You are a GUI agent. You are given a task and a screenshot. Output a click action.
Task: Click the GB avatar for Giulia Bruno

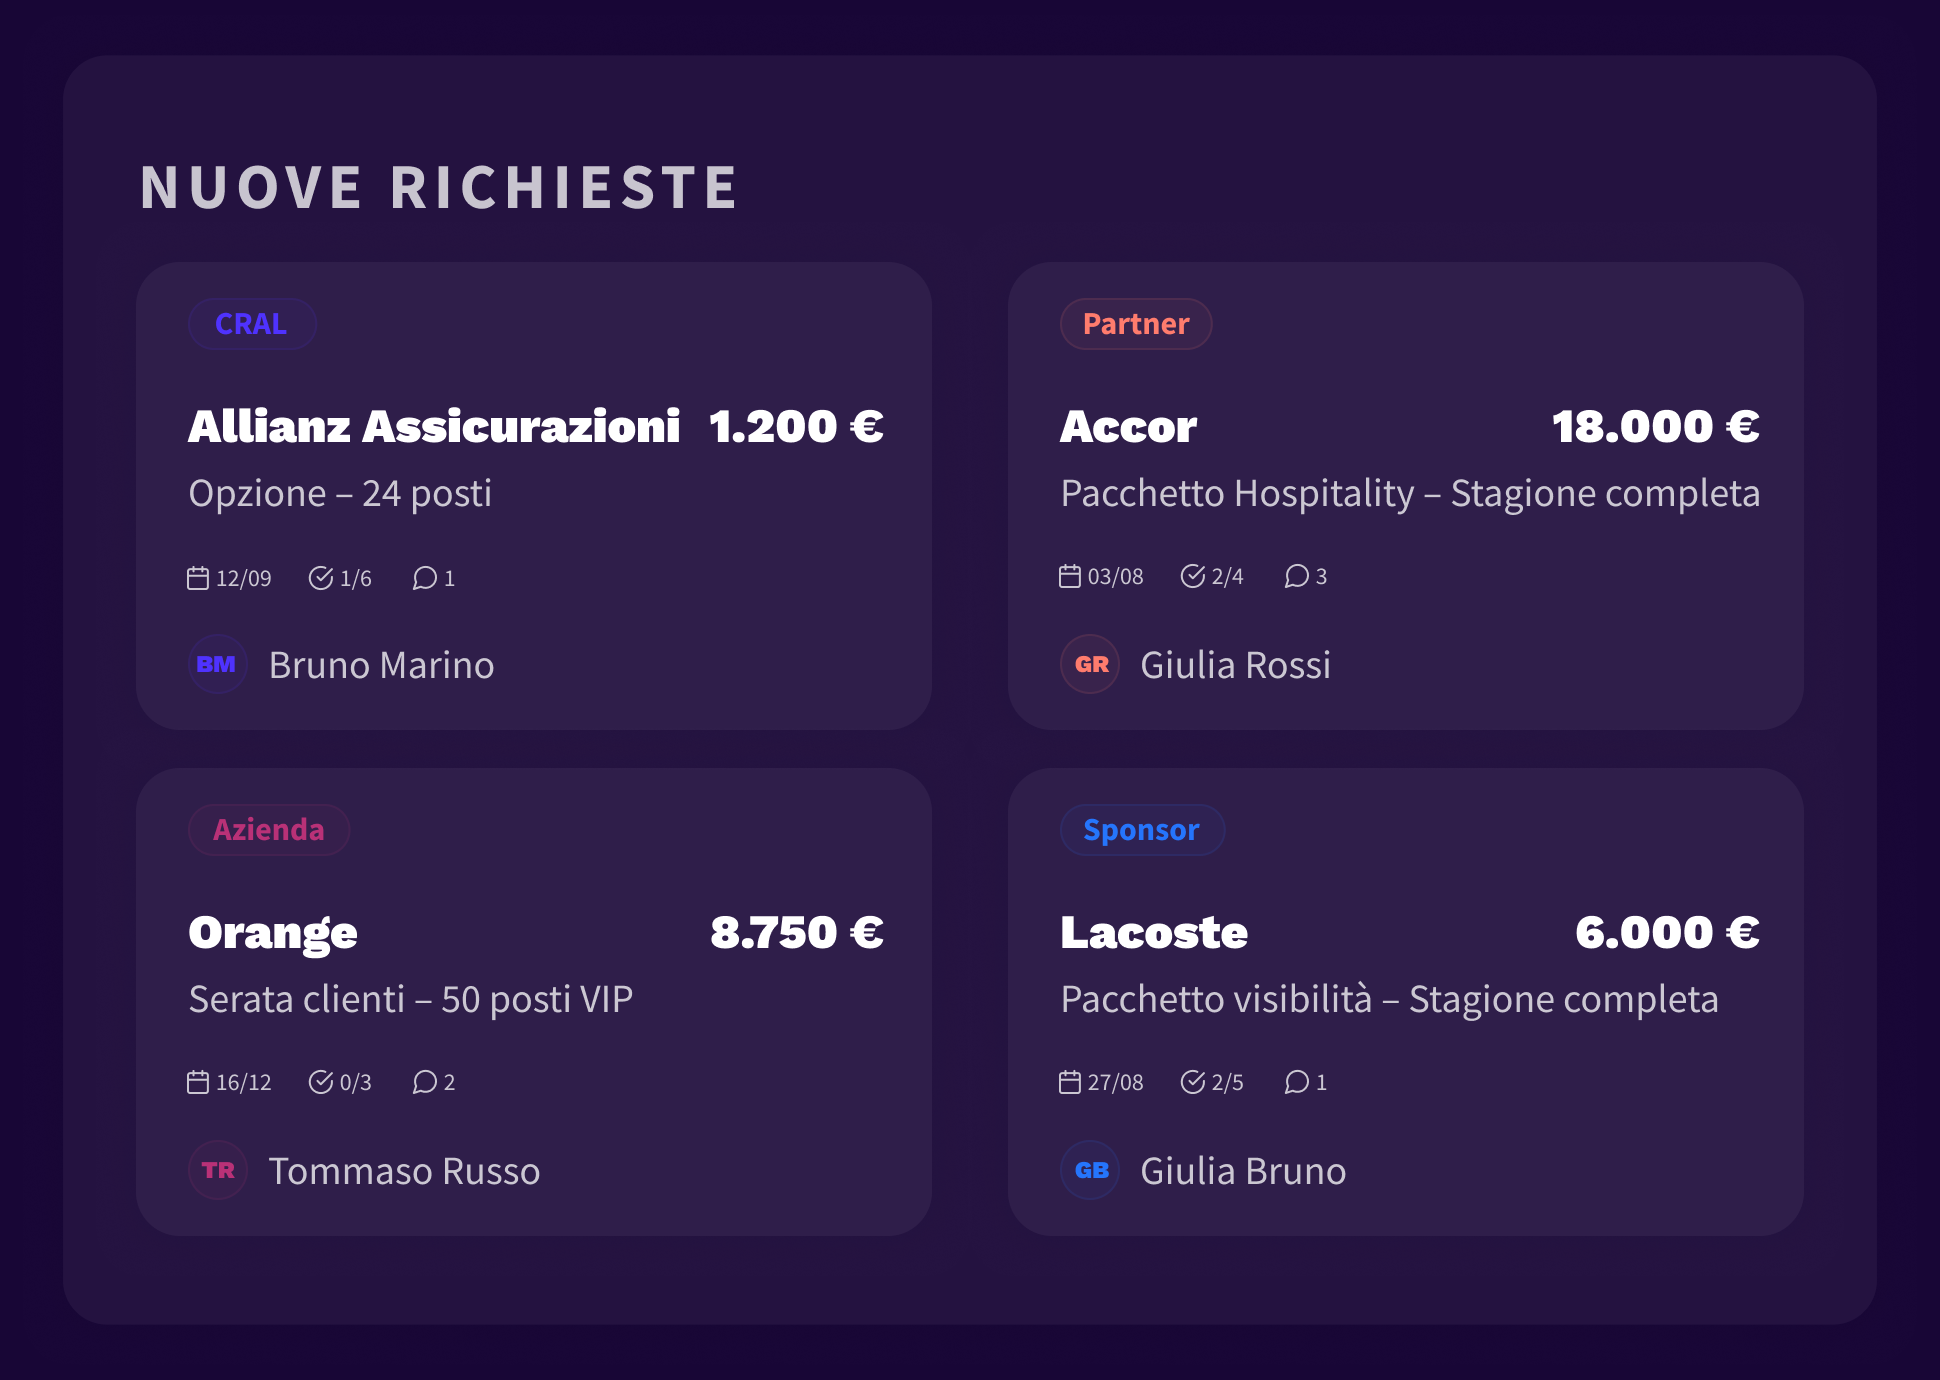(1090, 1170)
